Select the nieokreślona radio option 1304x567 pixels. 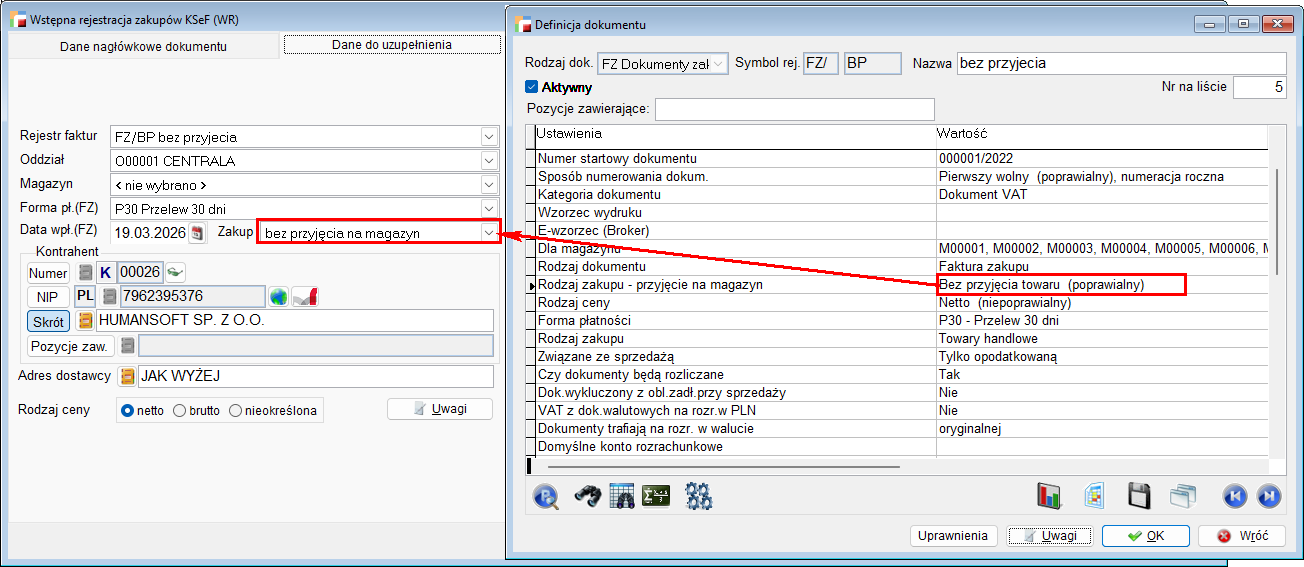point(236,410)
